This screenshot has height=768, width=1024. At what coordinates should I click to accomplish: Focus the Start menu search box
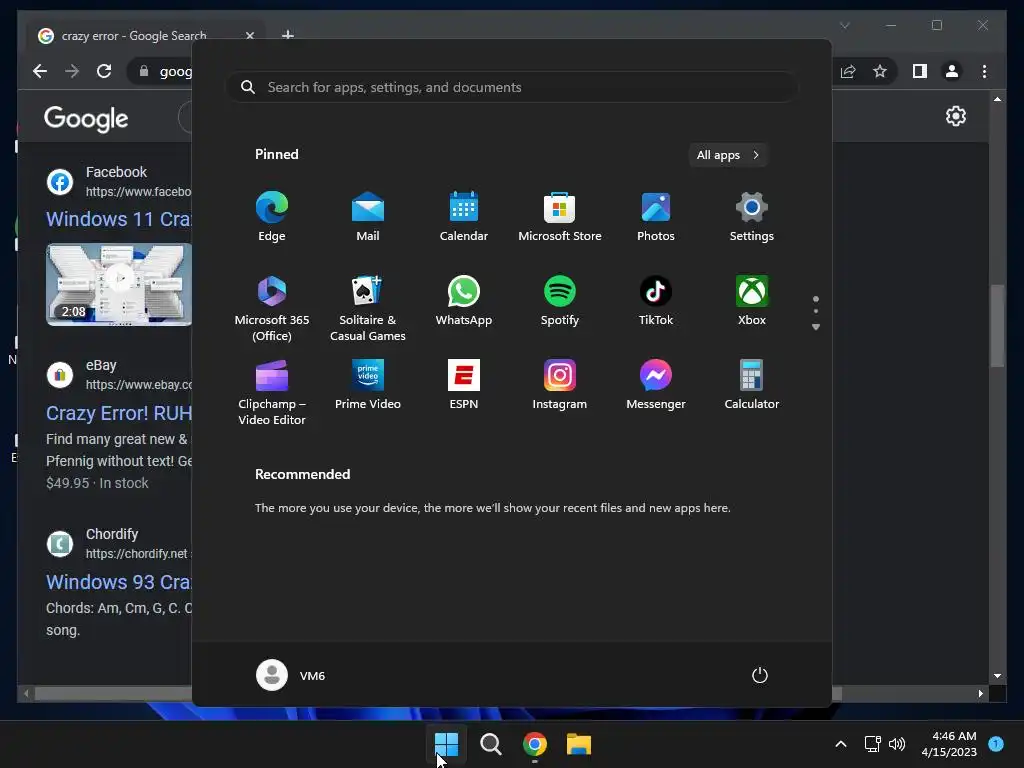coord(512,87)
